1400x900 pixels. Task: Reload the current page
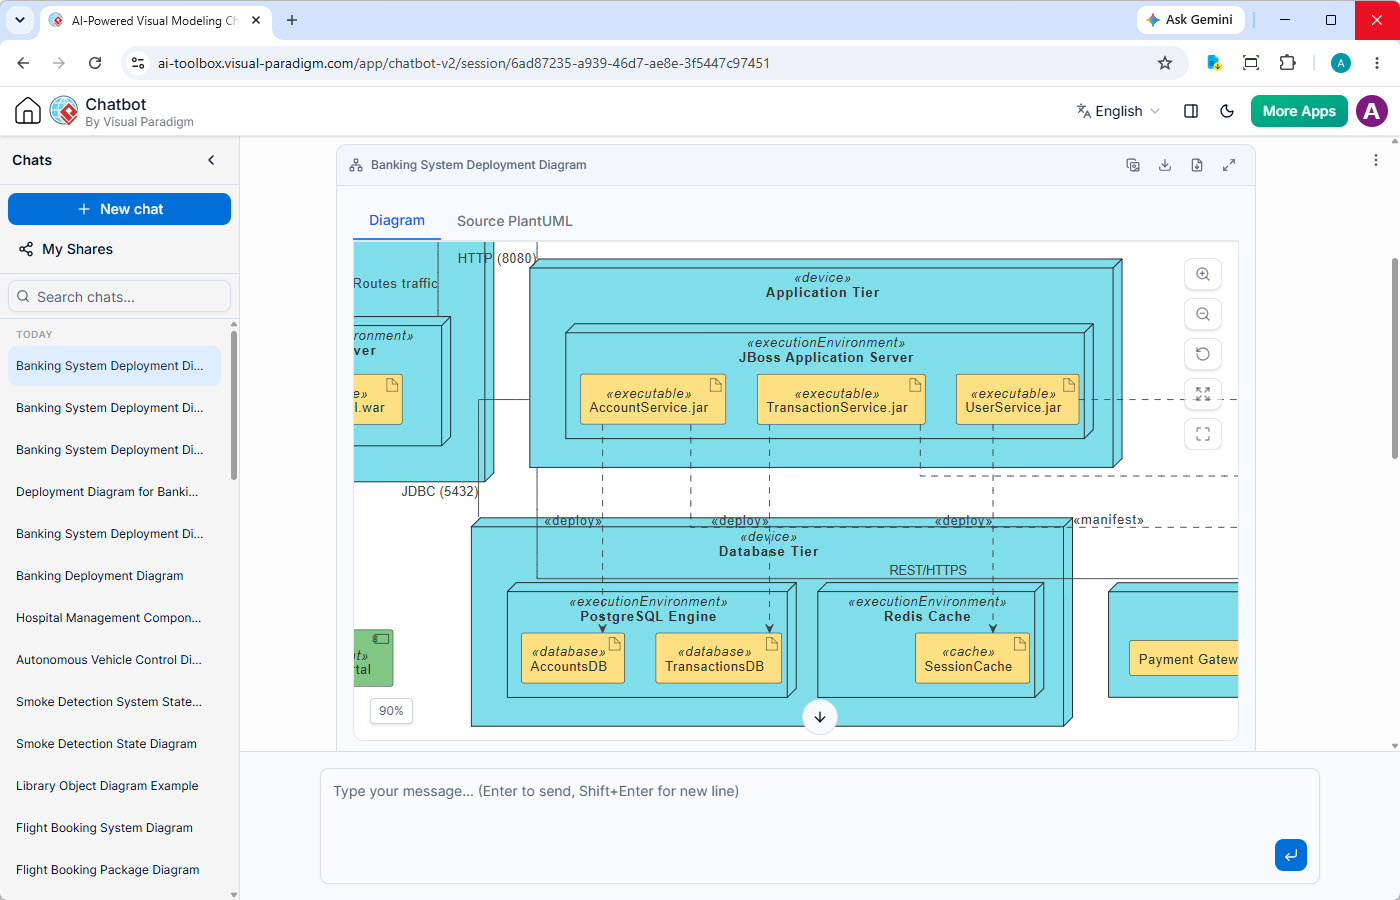click(x=95, y=63)
